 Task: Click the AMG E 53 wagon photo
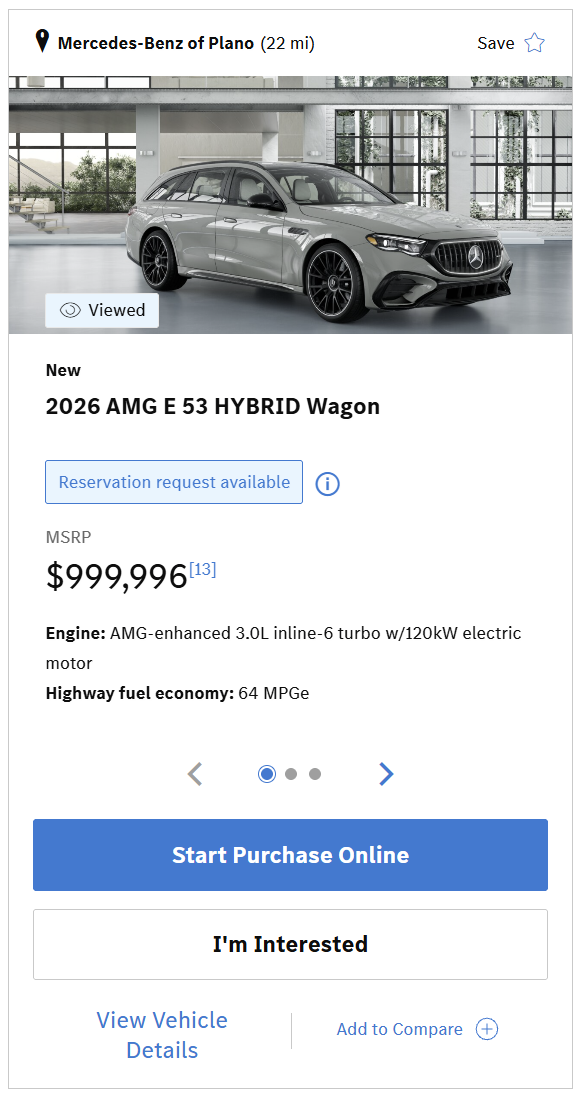[290, 205]
